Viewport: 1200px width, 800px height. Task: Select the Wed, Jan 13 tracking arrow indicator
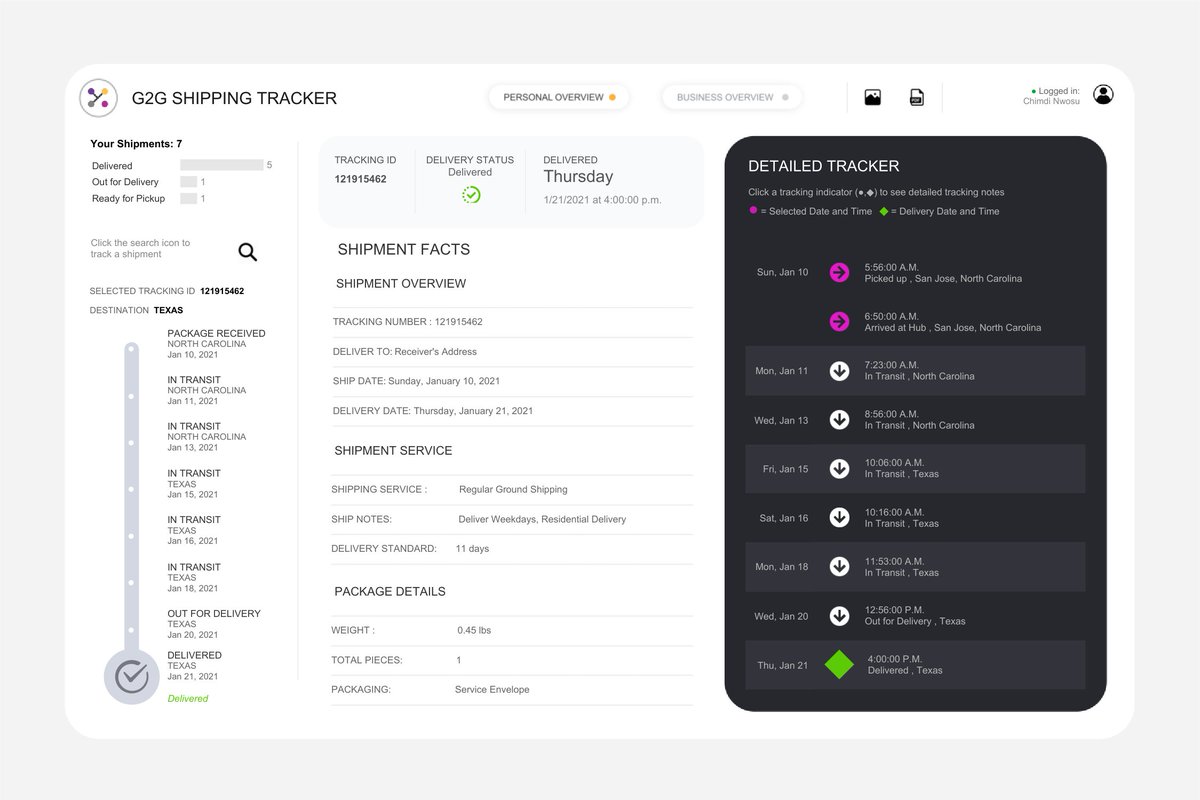[839, 420]
